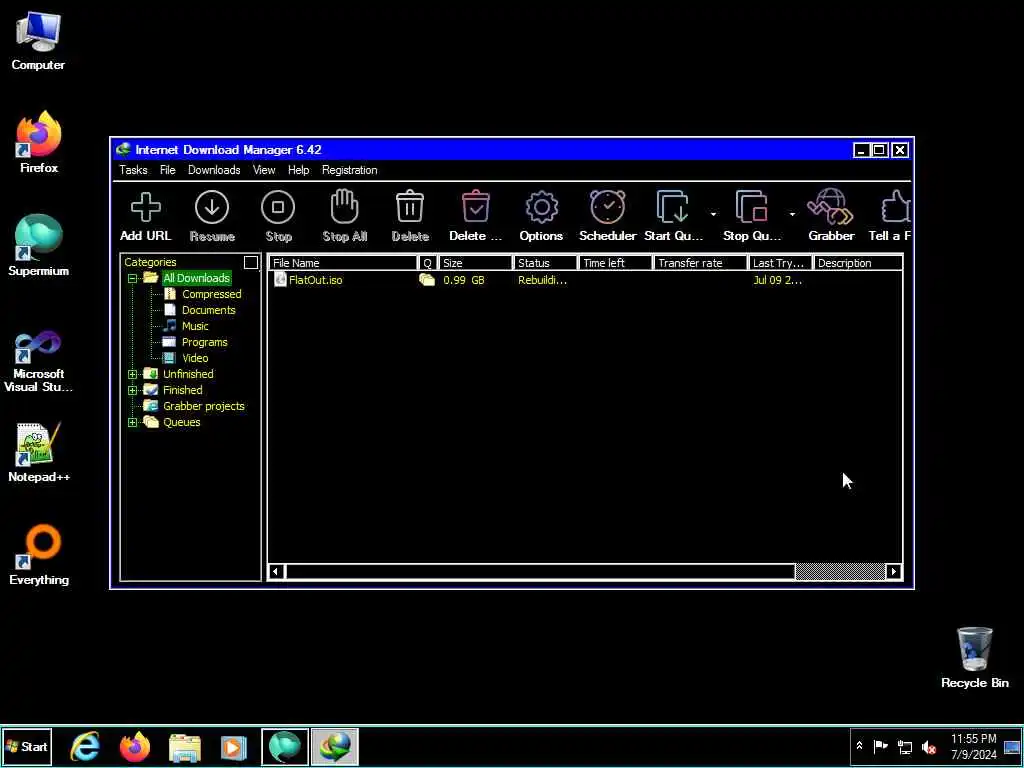Screen dimensions: 1024x768
Task: Open the View menu
Action: (x=264, y=170)
